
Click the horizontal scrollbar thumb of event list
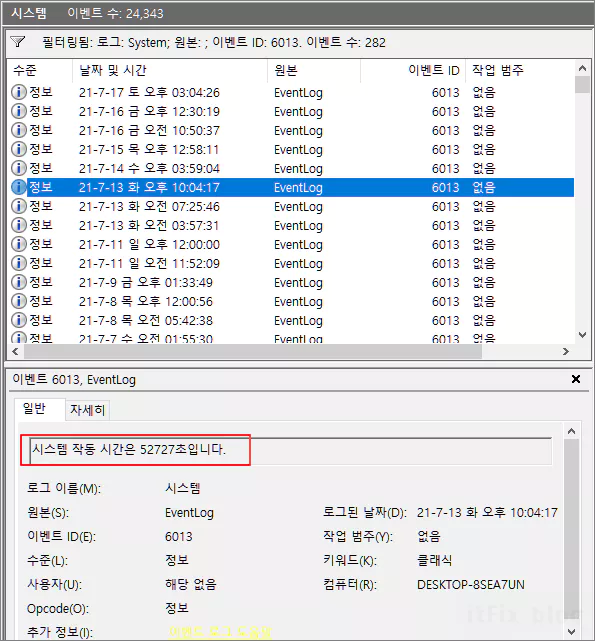click(x=253, y=351)
